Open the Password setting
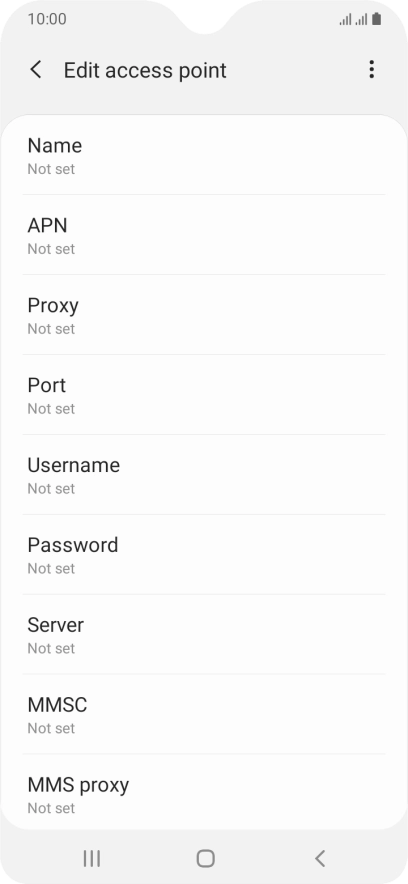The image size is (408, 884). tap(204, 555)
